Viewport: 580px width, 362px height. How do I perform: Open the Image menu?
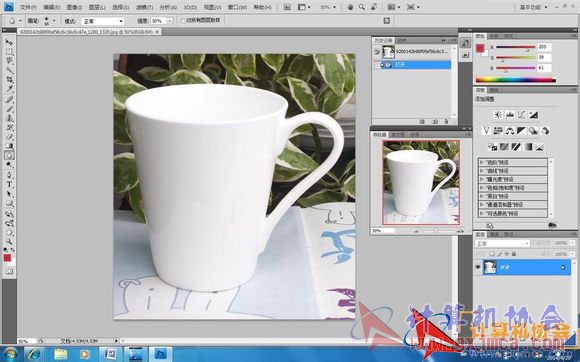[74, 7]
